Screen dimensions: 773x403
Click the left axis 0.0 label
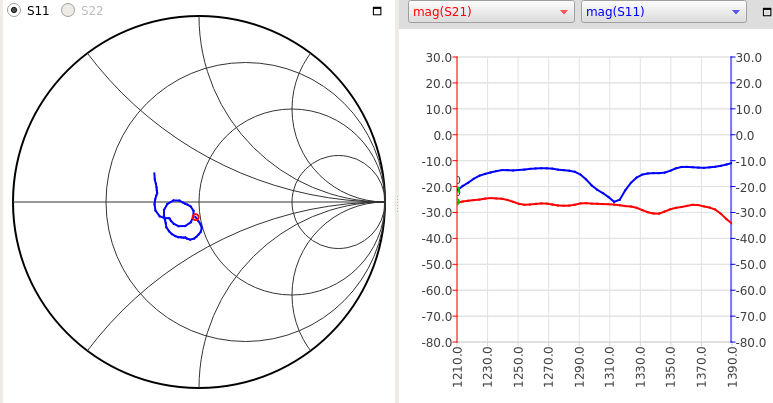442,135
